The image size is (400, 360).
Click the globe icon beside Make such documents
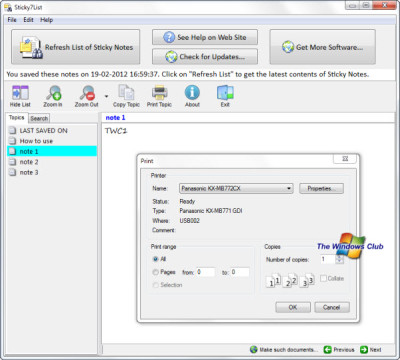click(254, 350)
